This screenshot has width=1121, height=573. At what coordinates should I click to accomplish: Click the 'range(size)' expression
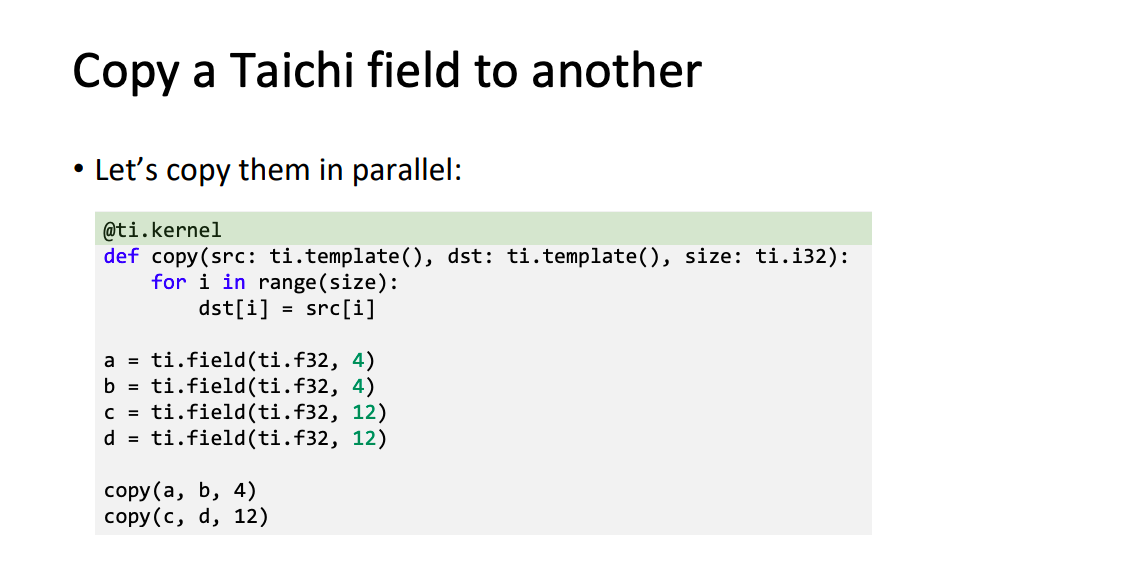tap(322, 283)
